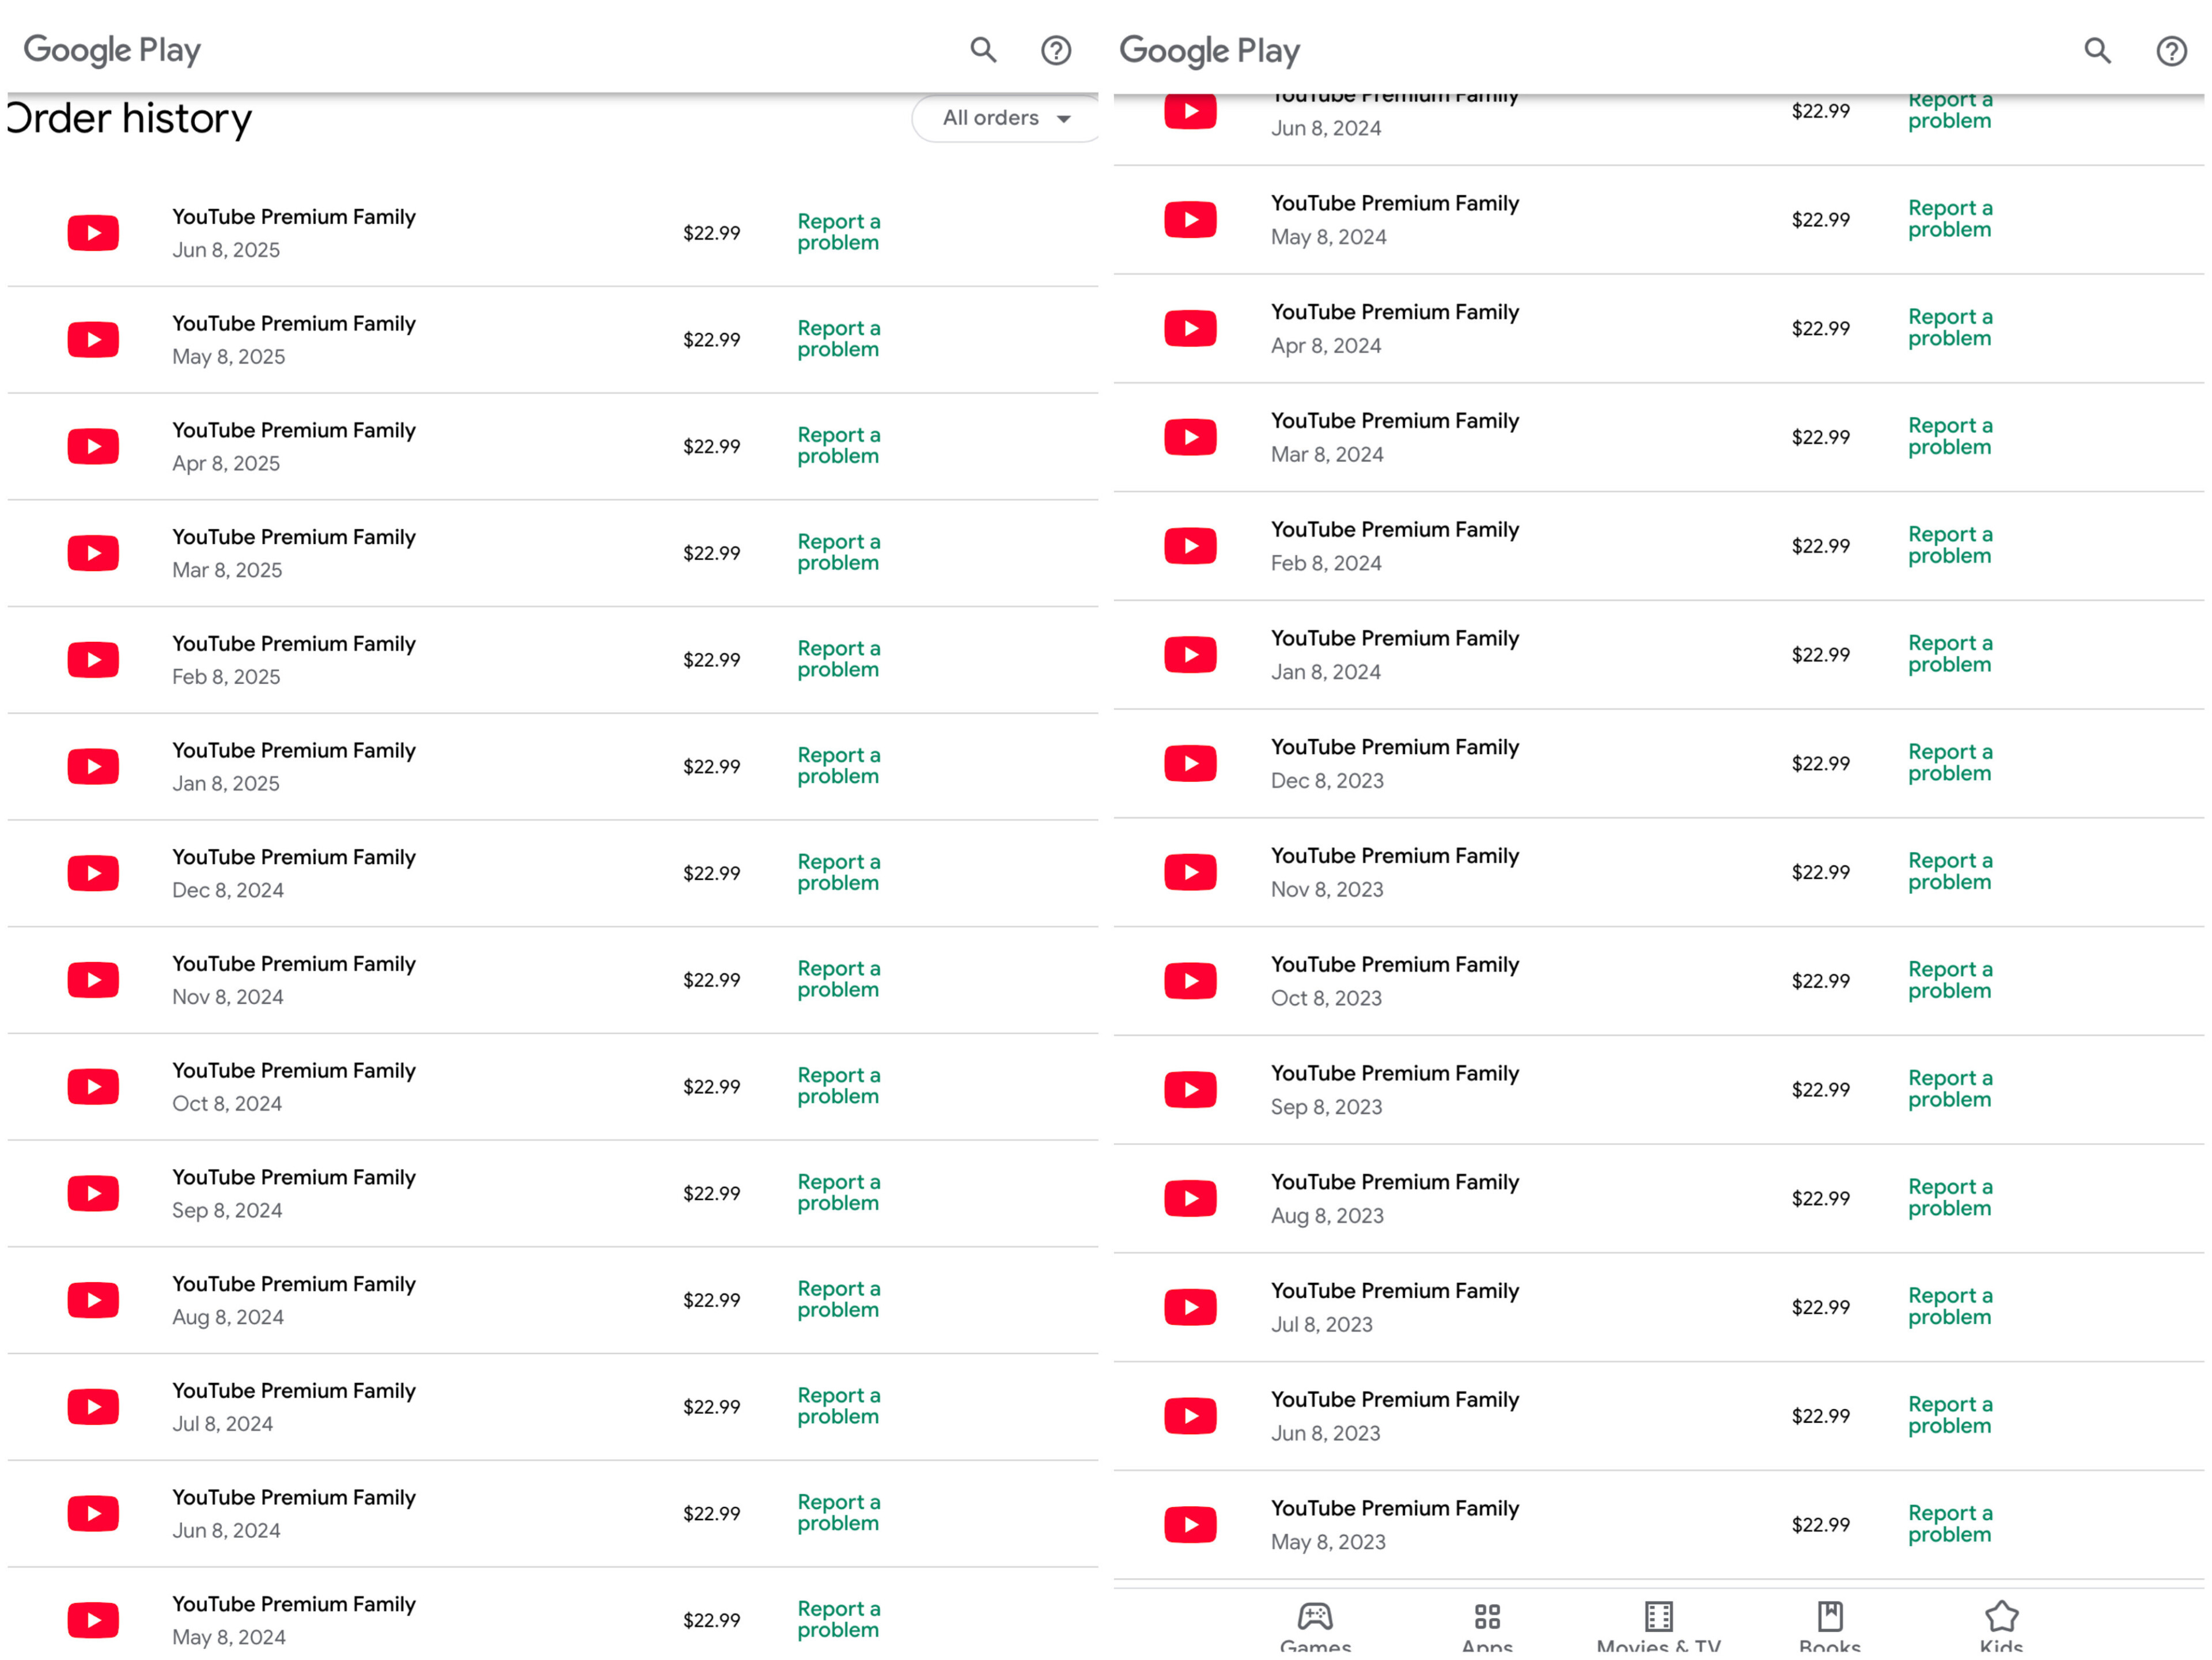Report a problem for Aug 8, 2023 order

coord(1950,1197)
